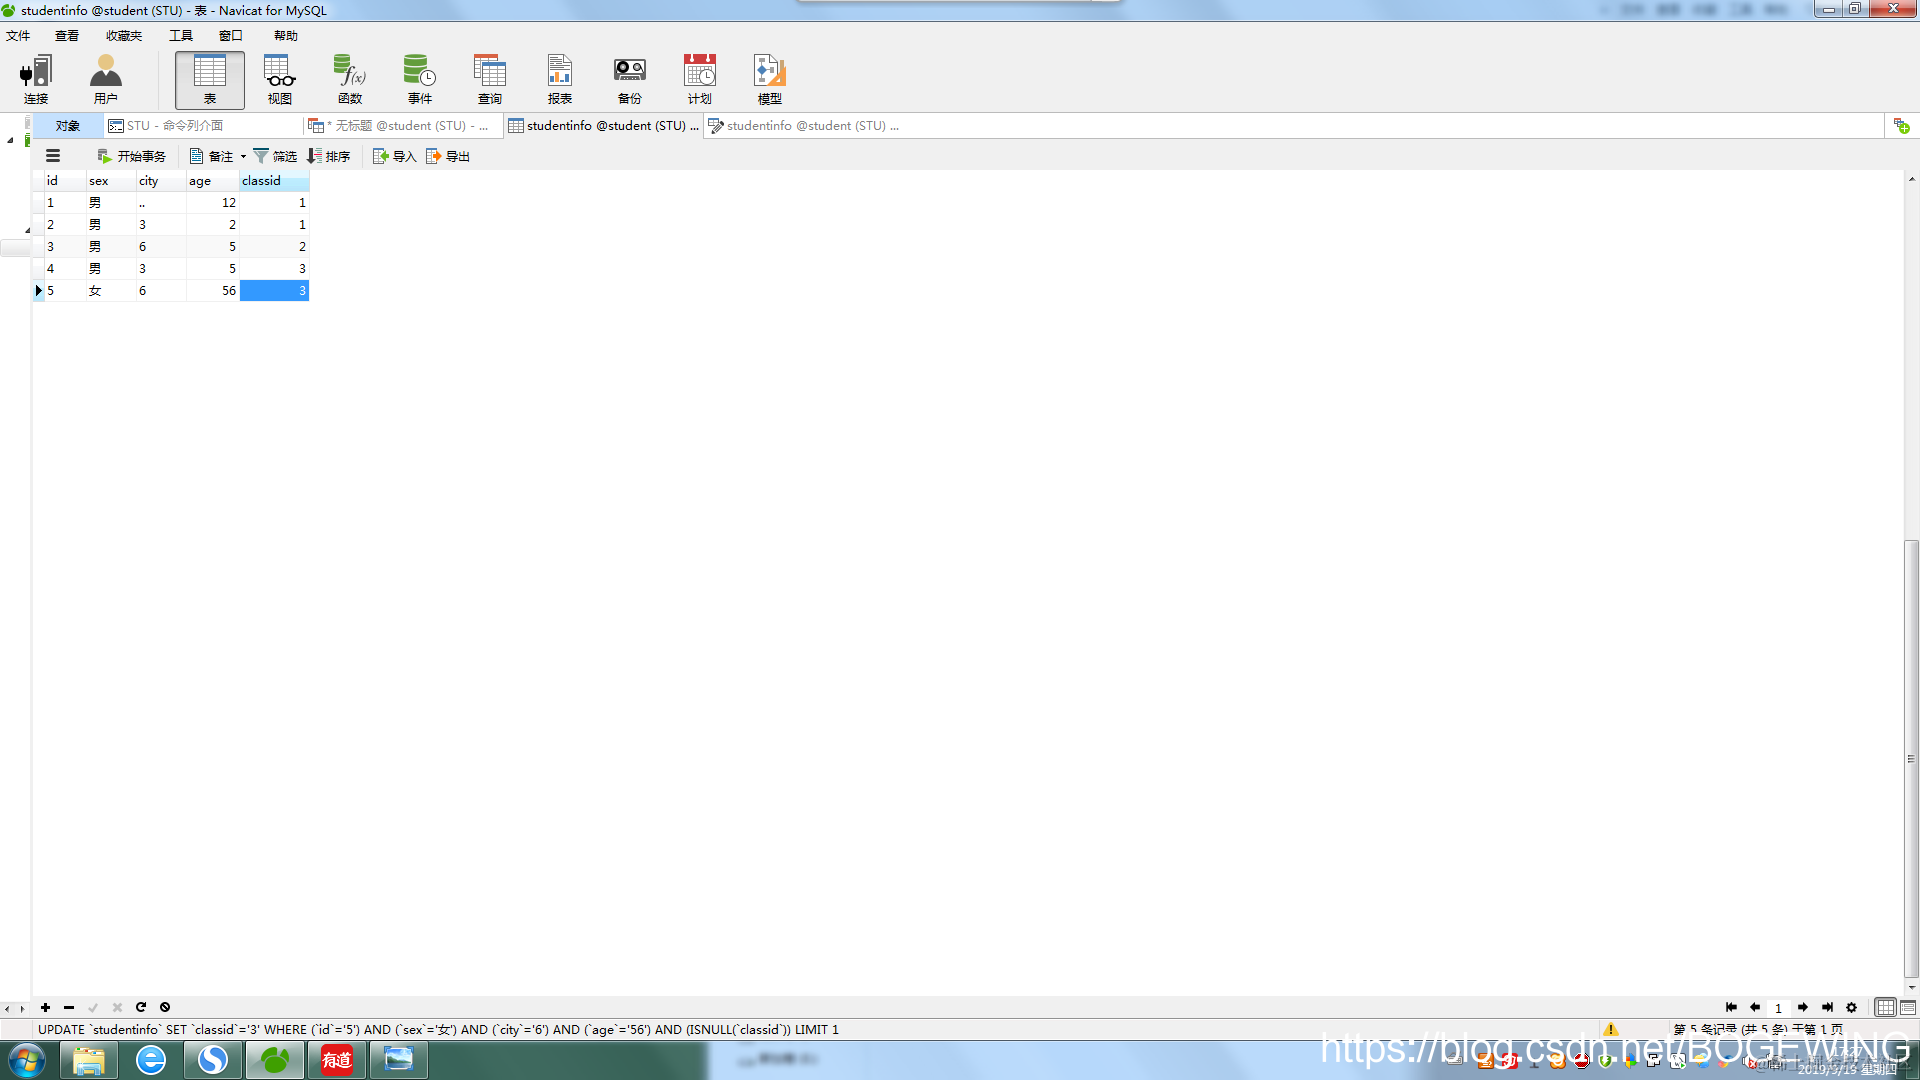The width and height of the screenshot is (1920, 1080).
Task: Click the 事件 (Event) toolbar icon
Action: [419, 80]
